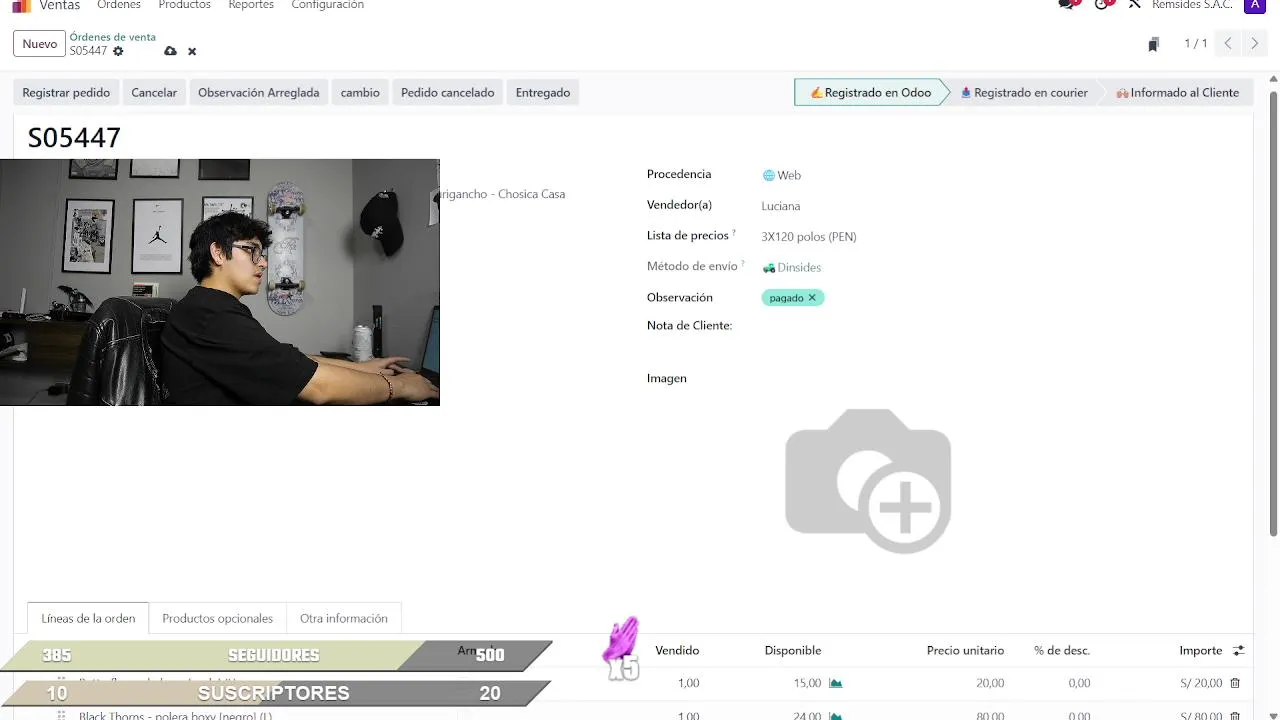
Task: Click the Nuevo button
Action: point(40,44)
